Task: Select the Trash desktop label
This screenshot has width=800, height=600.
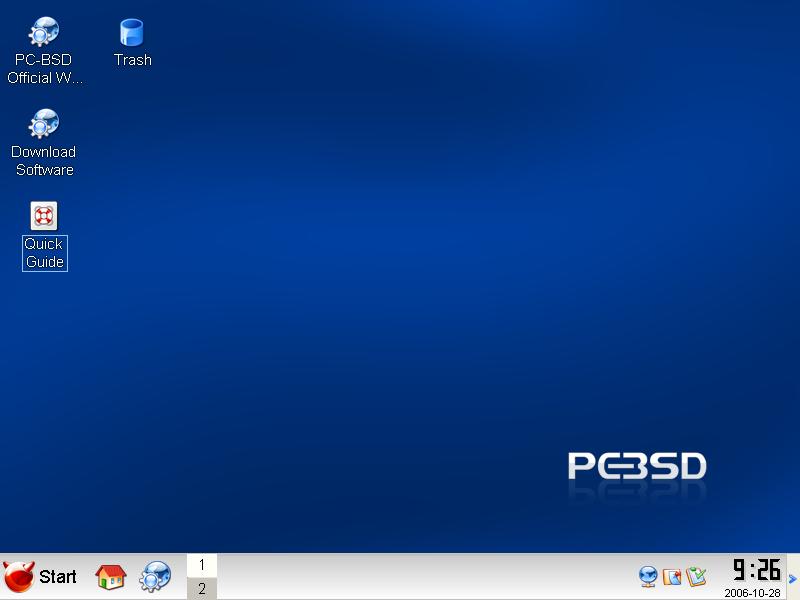Action: pos(131,59)
